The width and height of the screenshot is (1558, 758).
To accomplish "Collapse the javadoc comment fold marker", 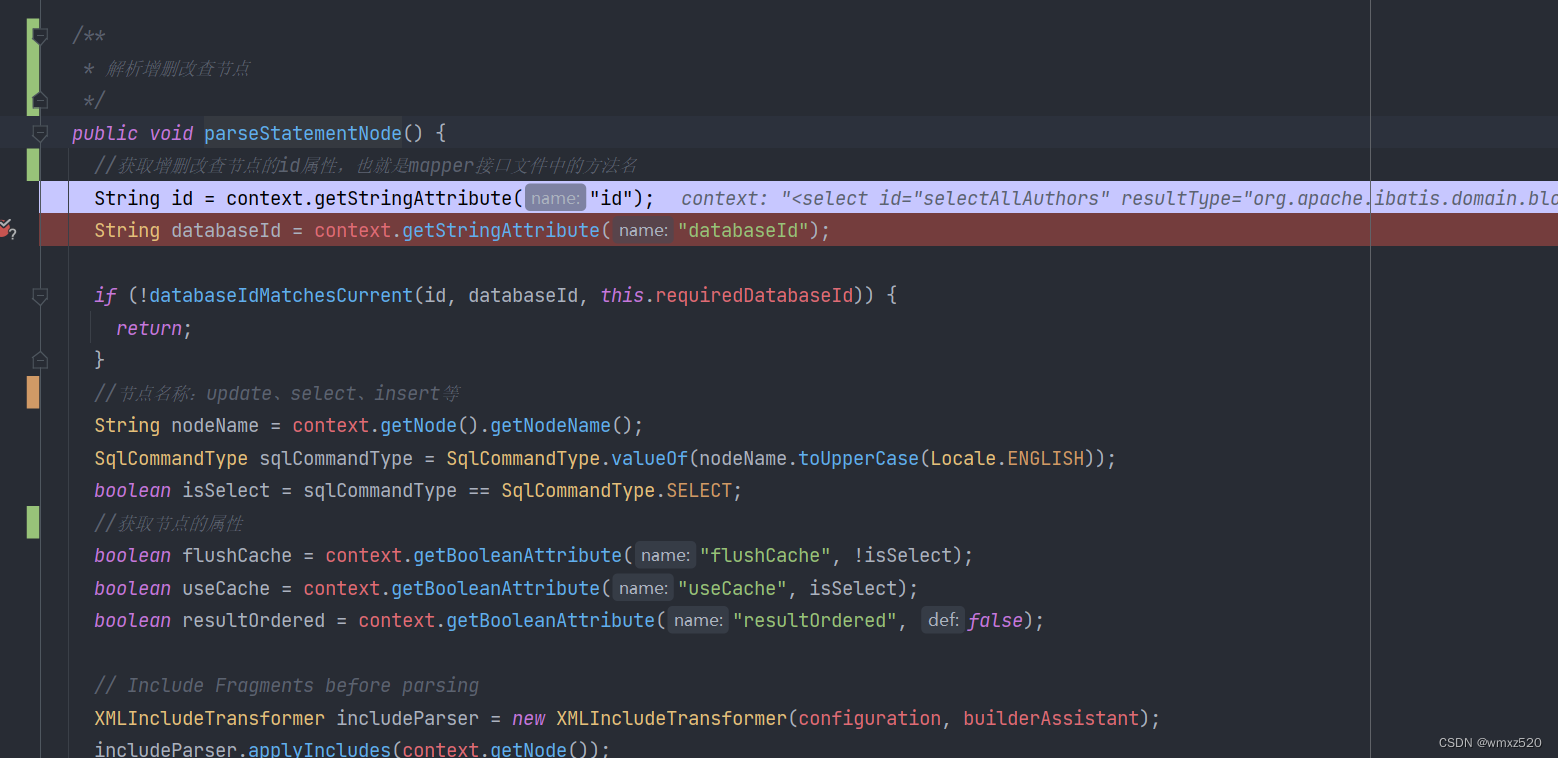I will tap(40, 36).
